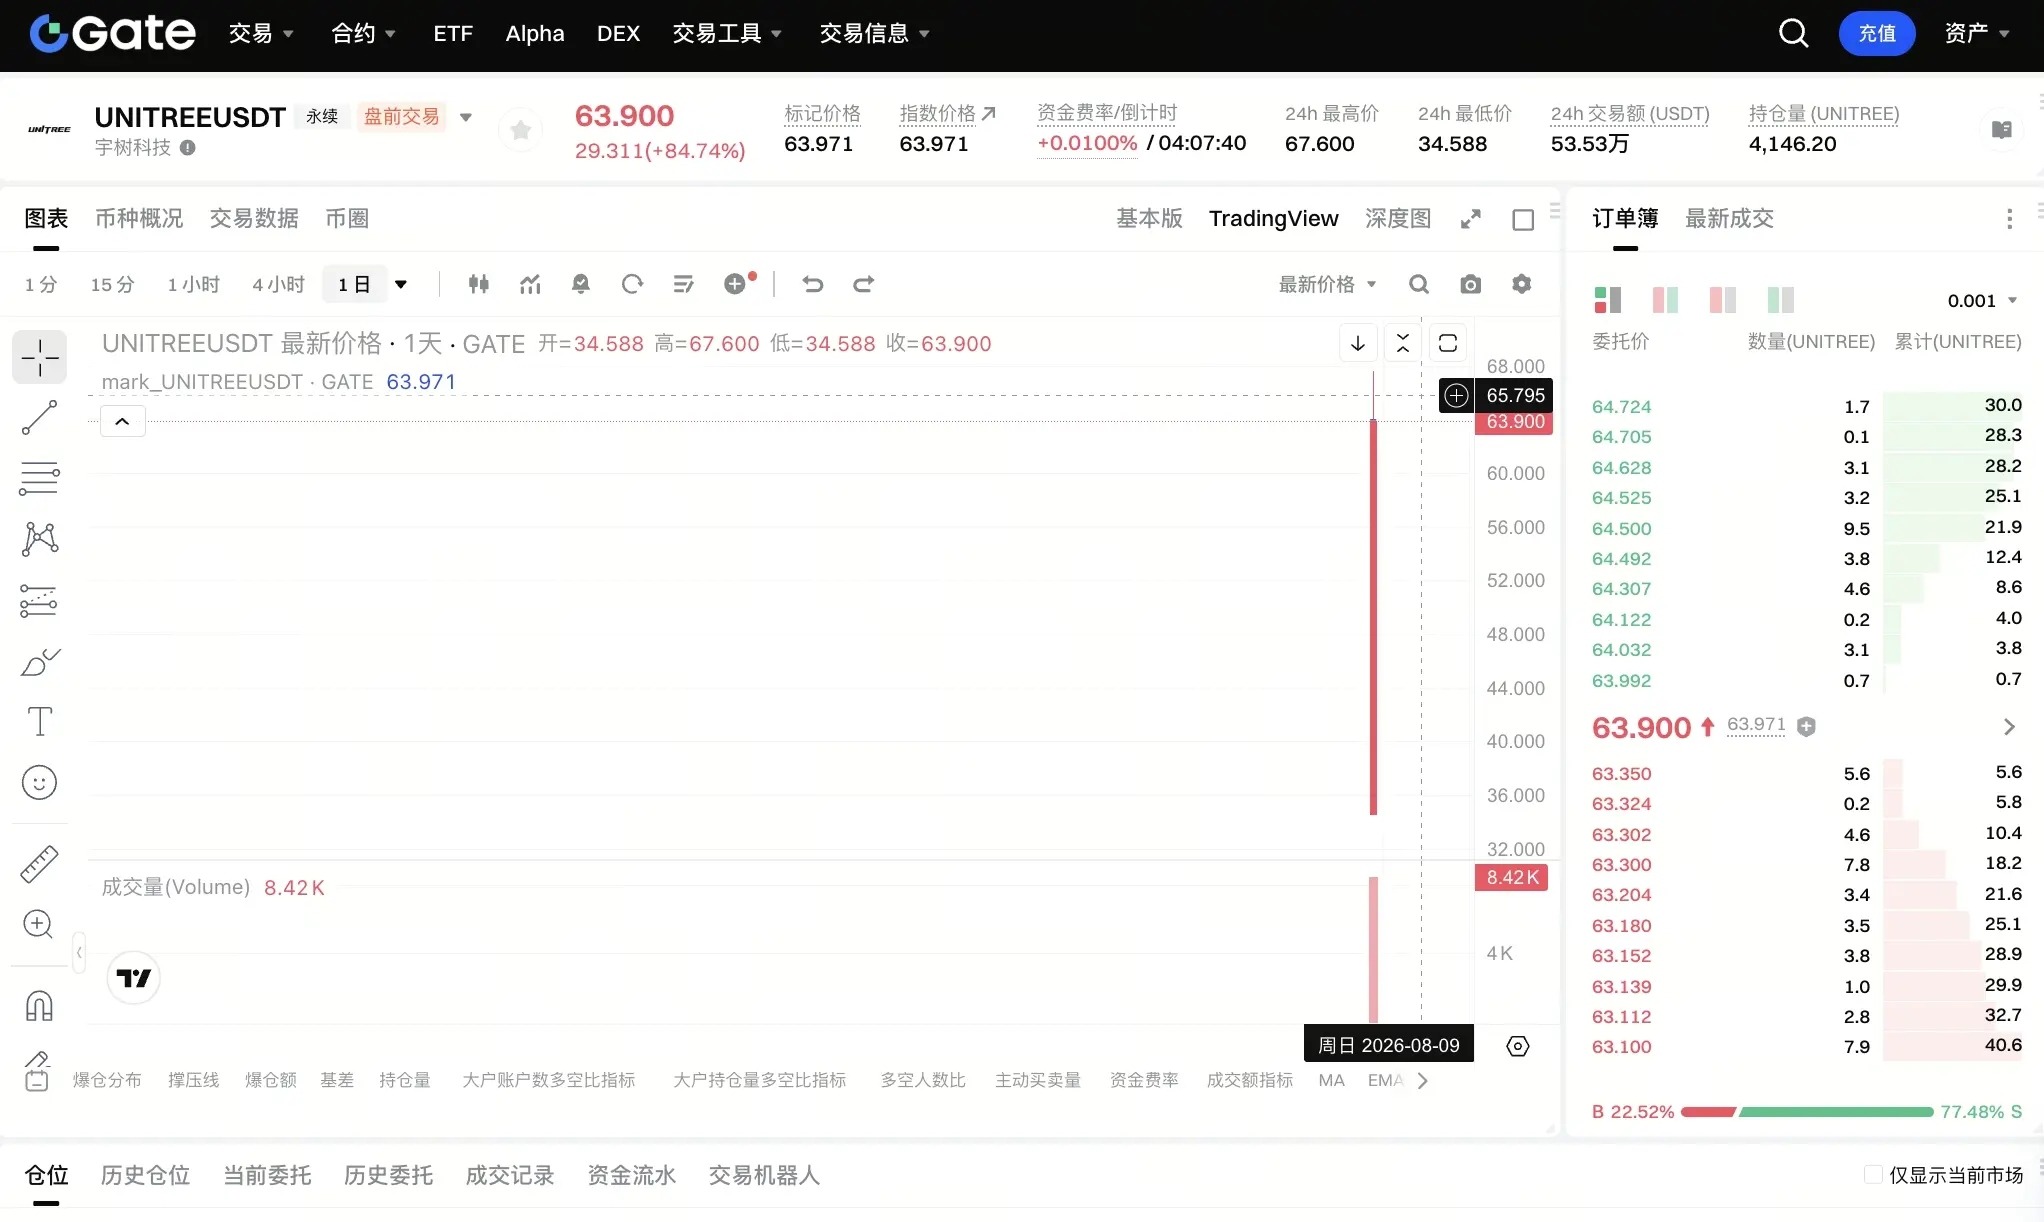2044x1222 pixels.
Task: Switch chart to 深度图 view
Action: tap(1398, 219)
